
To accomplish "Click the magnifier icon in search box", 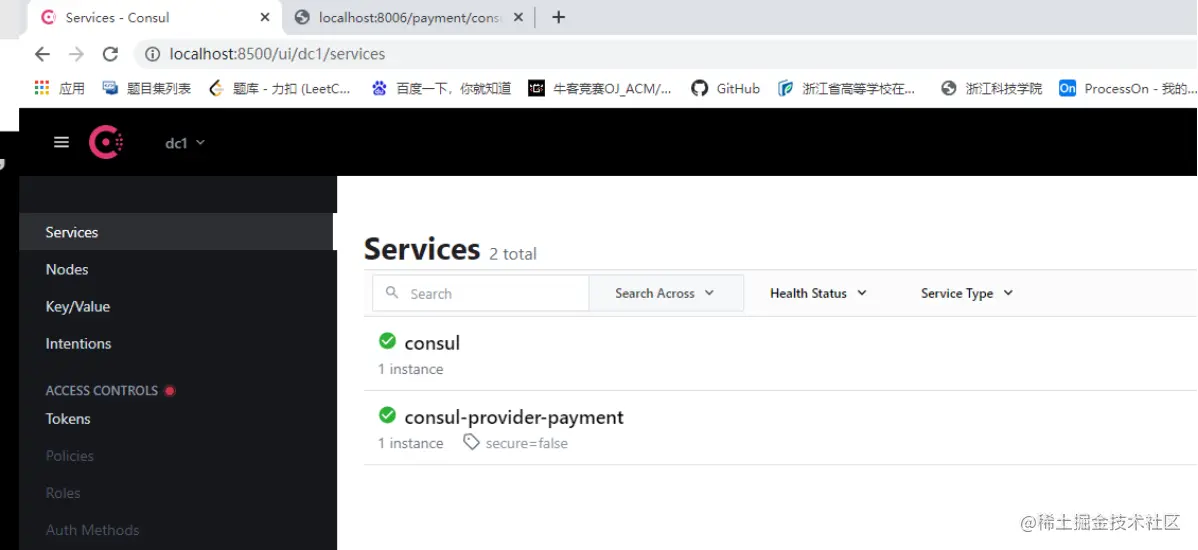I will [392, 293].
